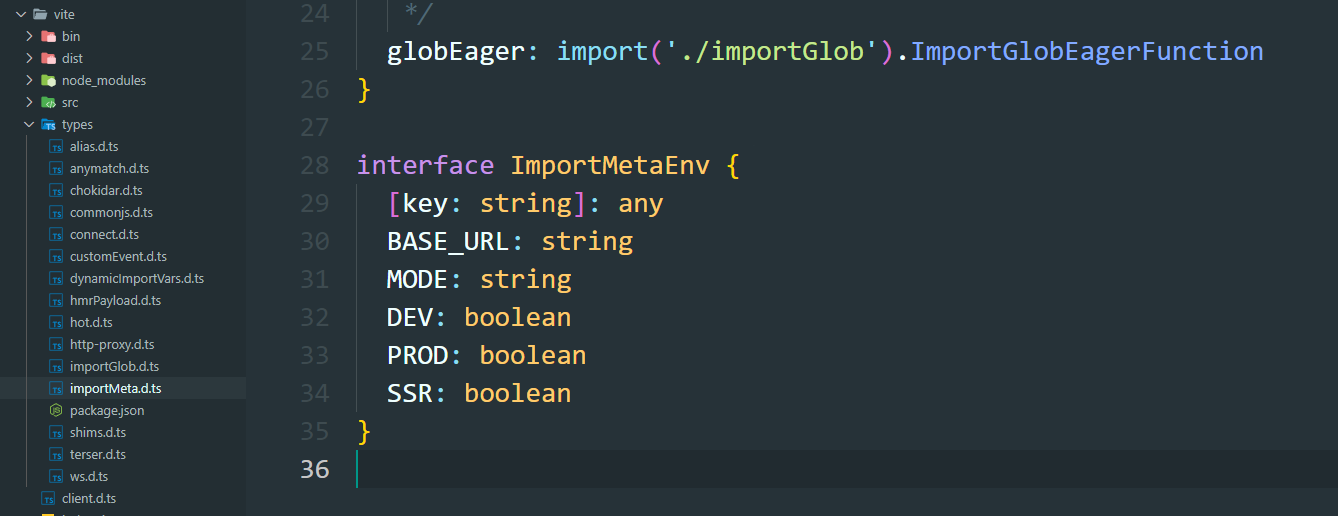Click the node_modules green folder icon

pos(48,80)
